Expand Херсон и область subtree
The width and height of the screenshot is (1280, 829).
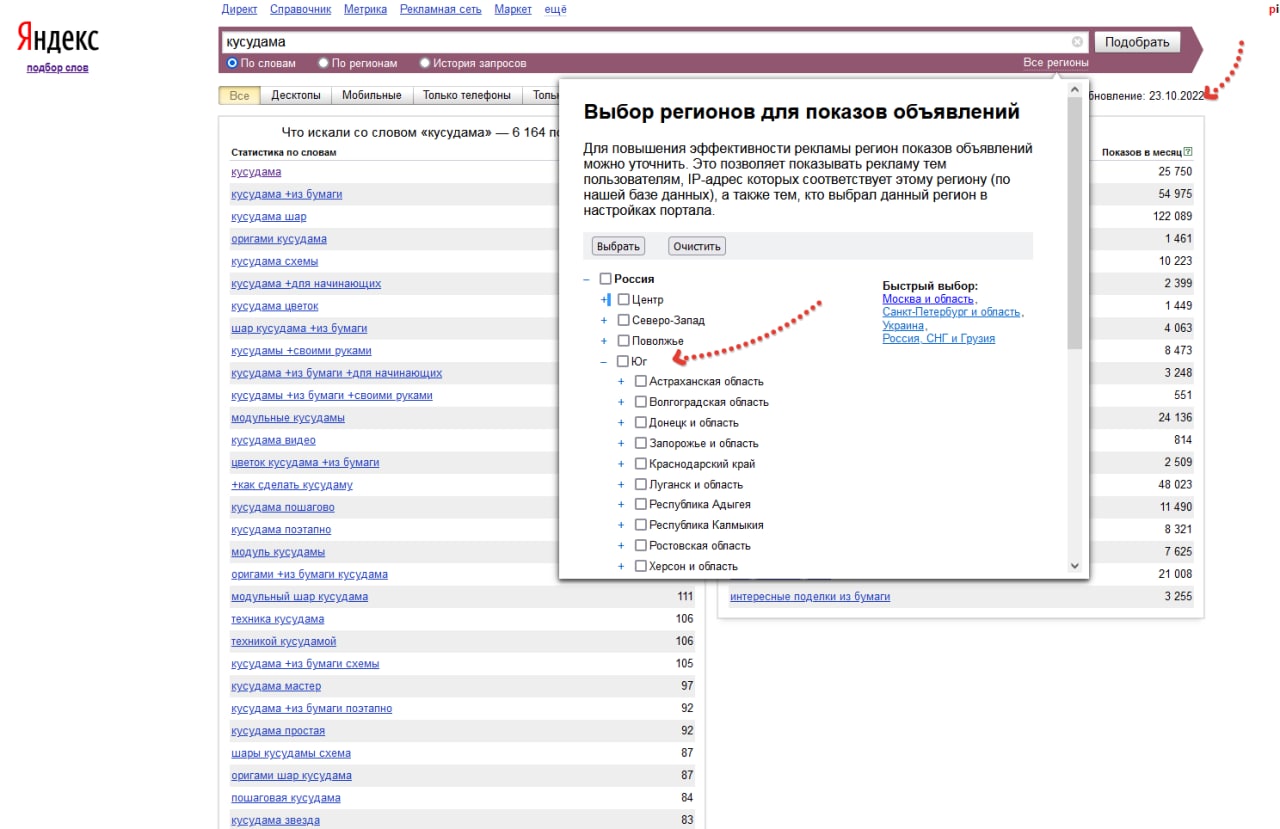pyautogui.click(x=621, y=566)
